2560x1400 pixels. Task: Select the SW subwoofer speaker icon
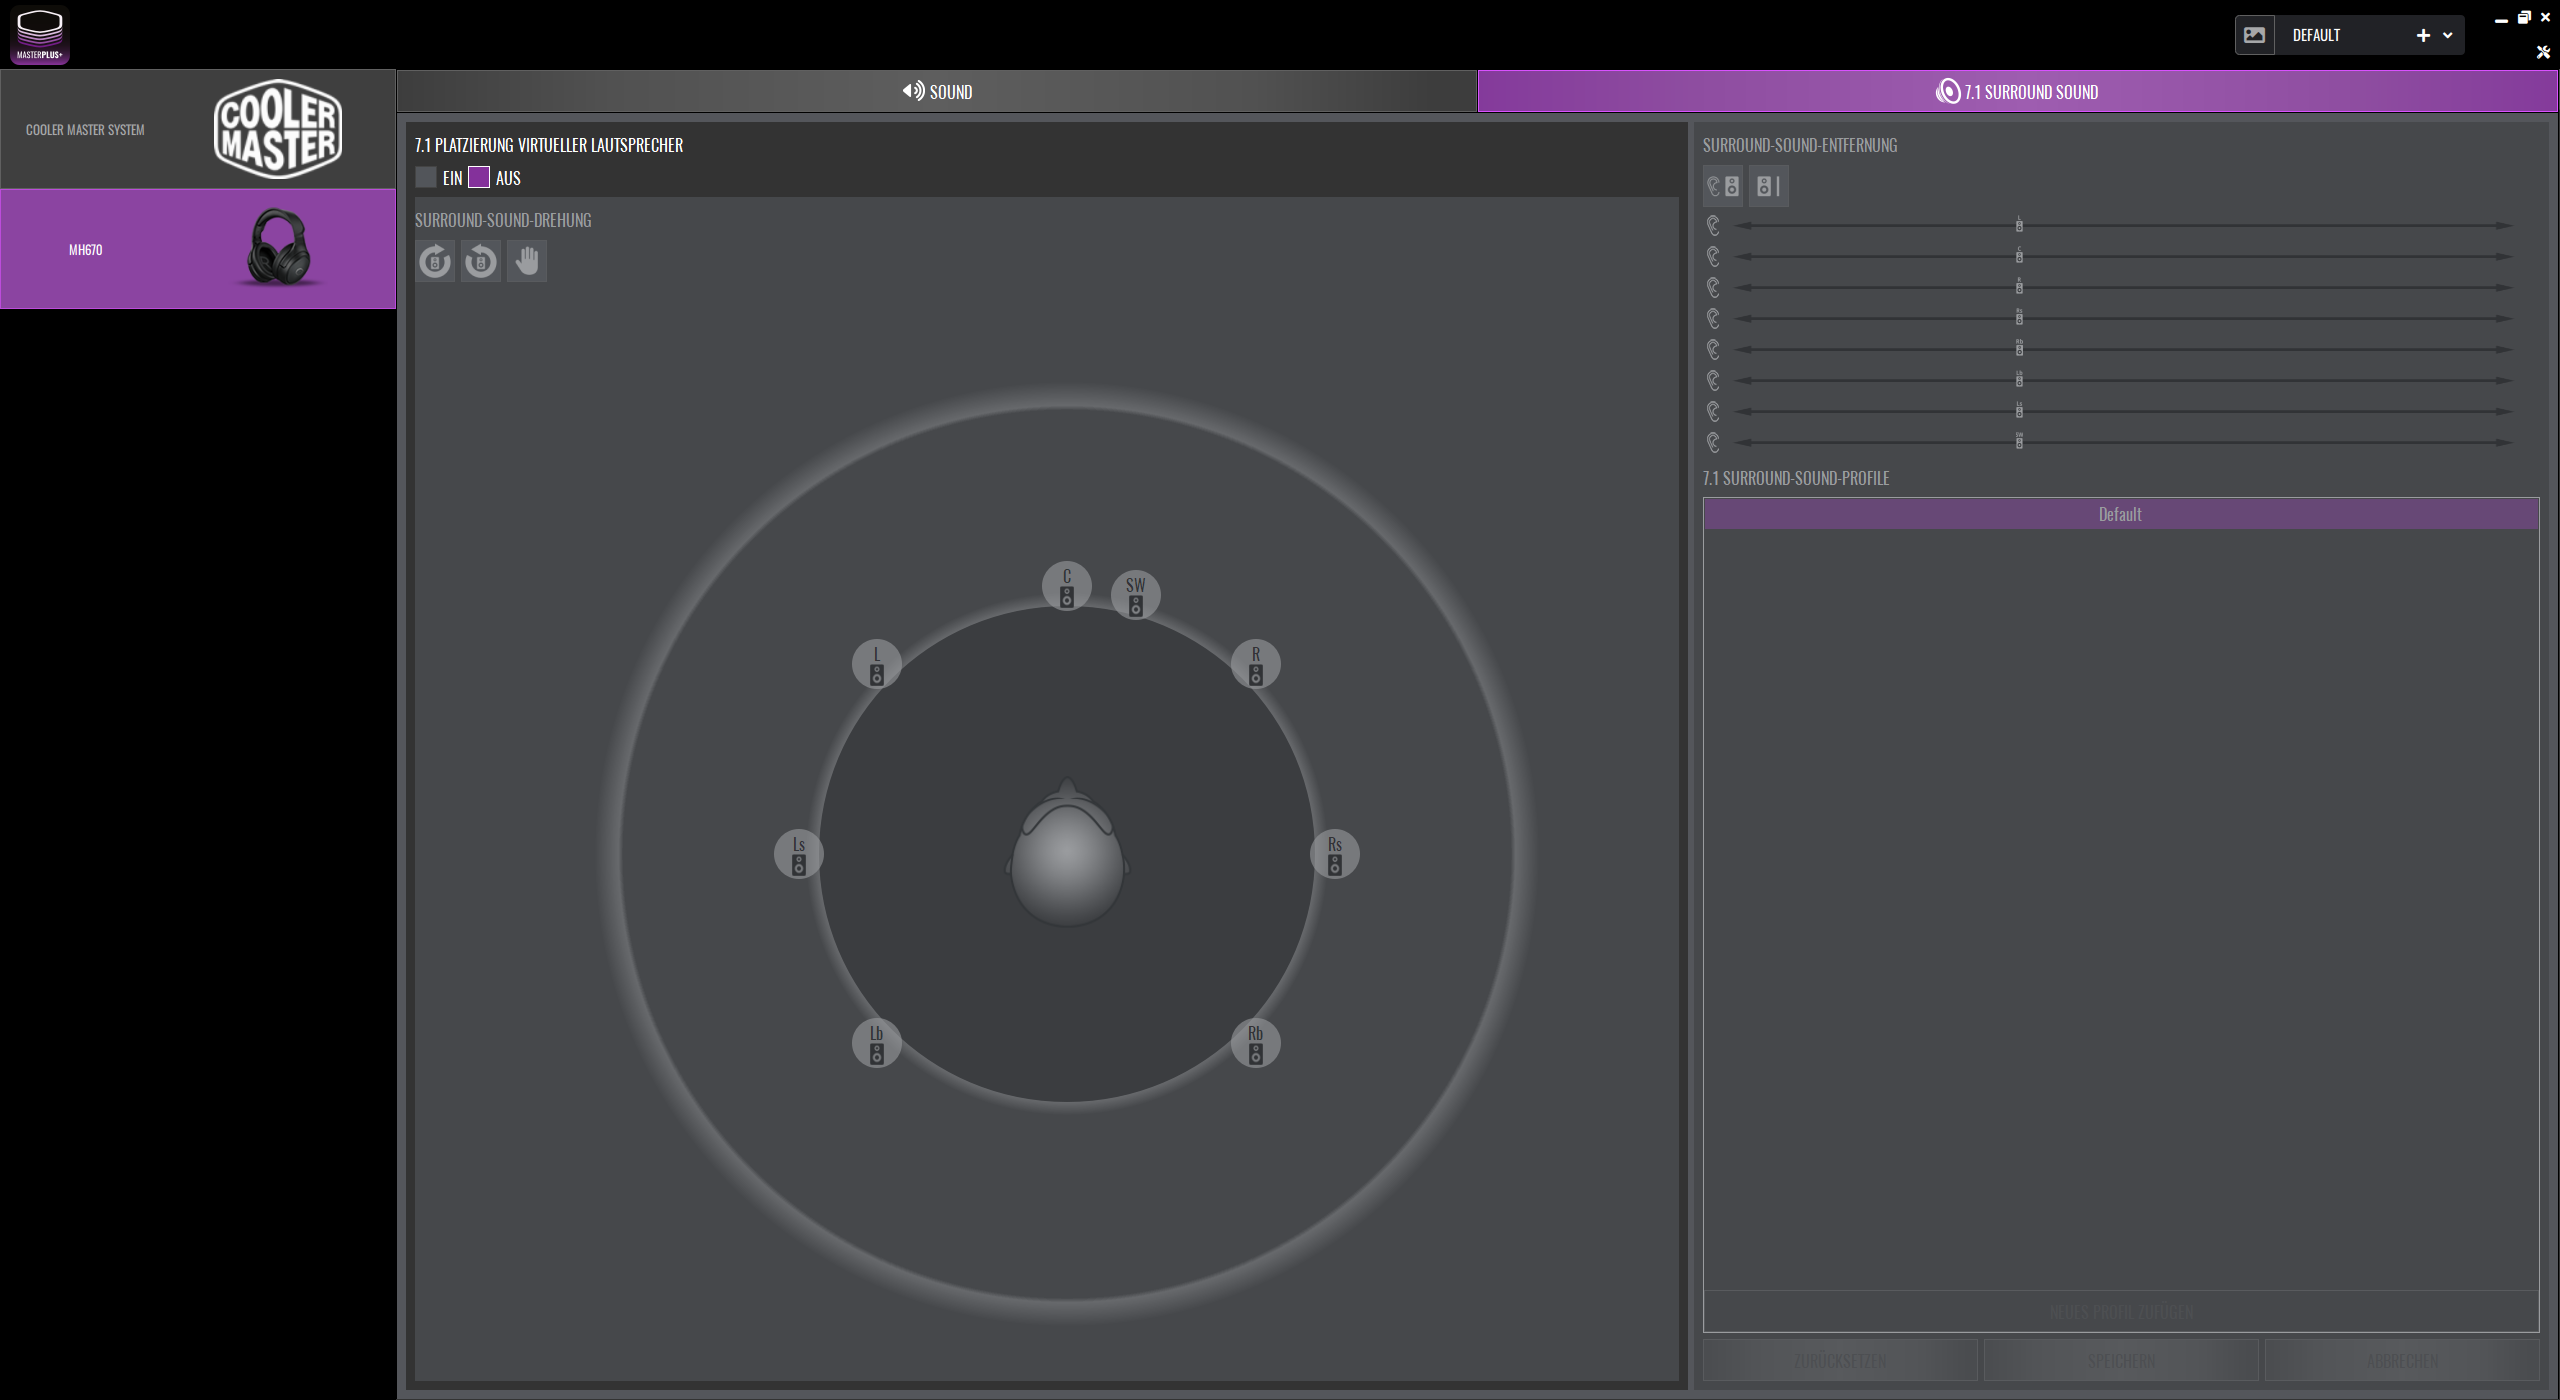(x=1135, y=595)
